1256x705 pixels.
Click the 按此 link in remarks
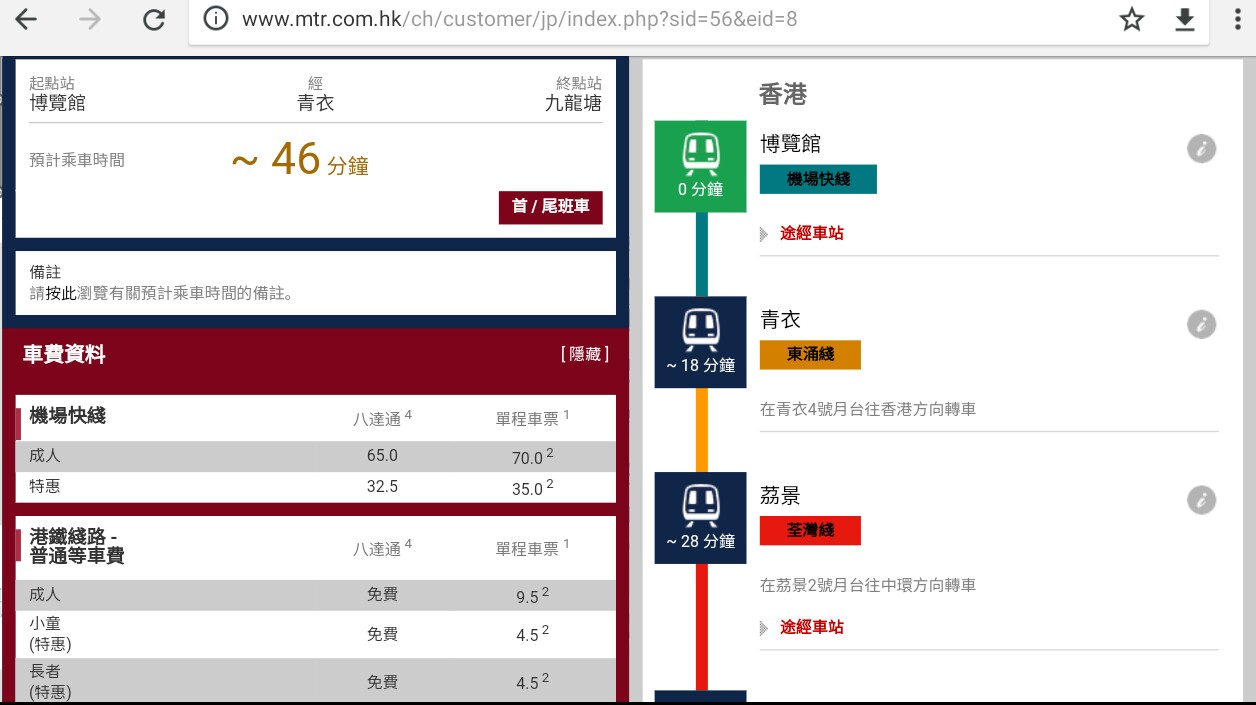pos(61,294)
